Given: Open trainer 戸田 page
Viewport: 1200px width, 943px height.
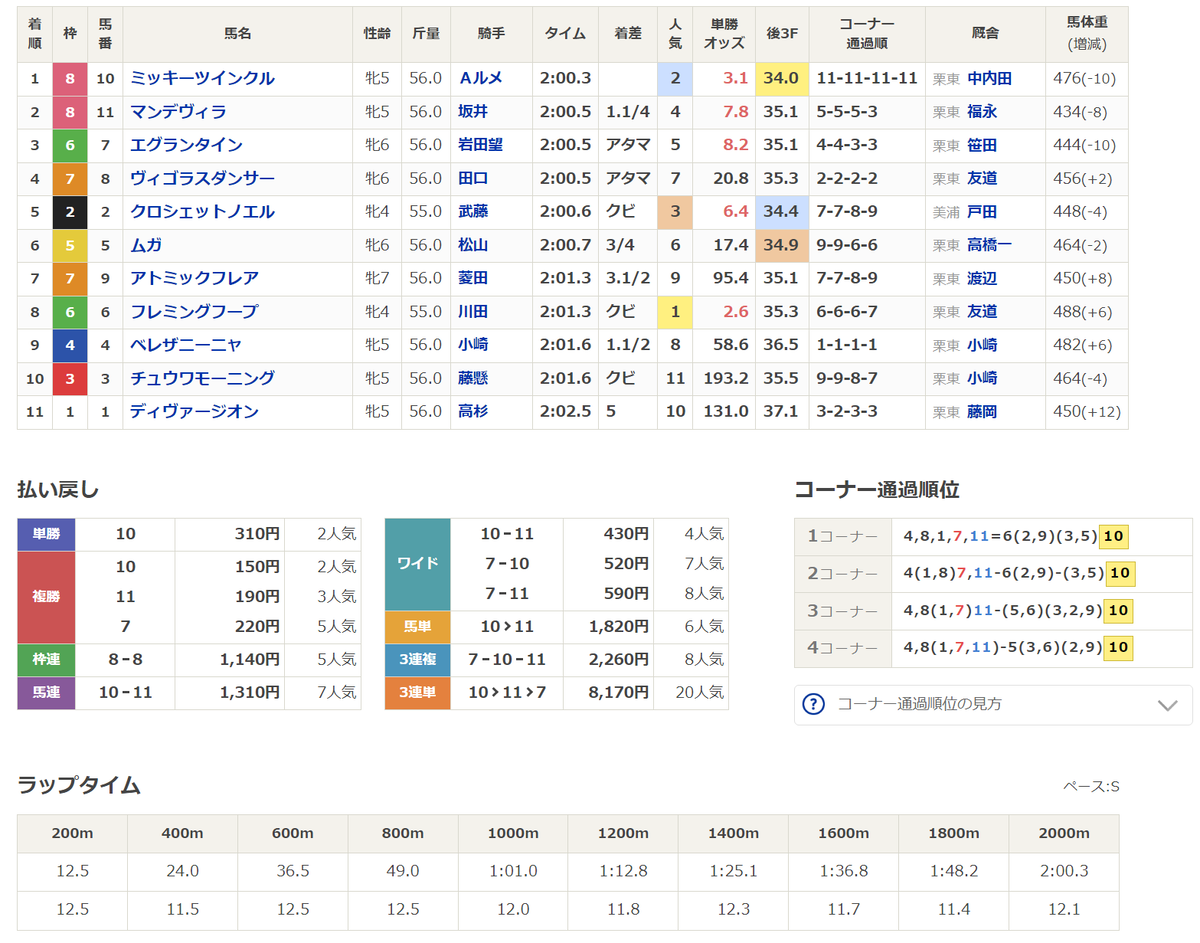Looking at the screenshot, I should [x=982, y=212].
